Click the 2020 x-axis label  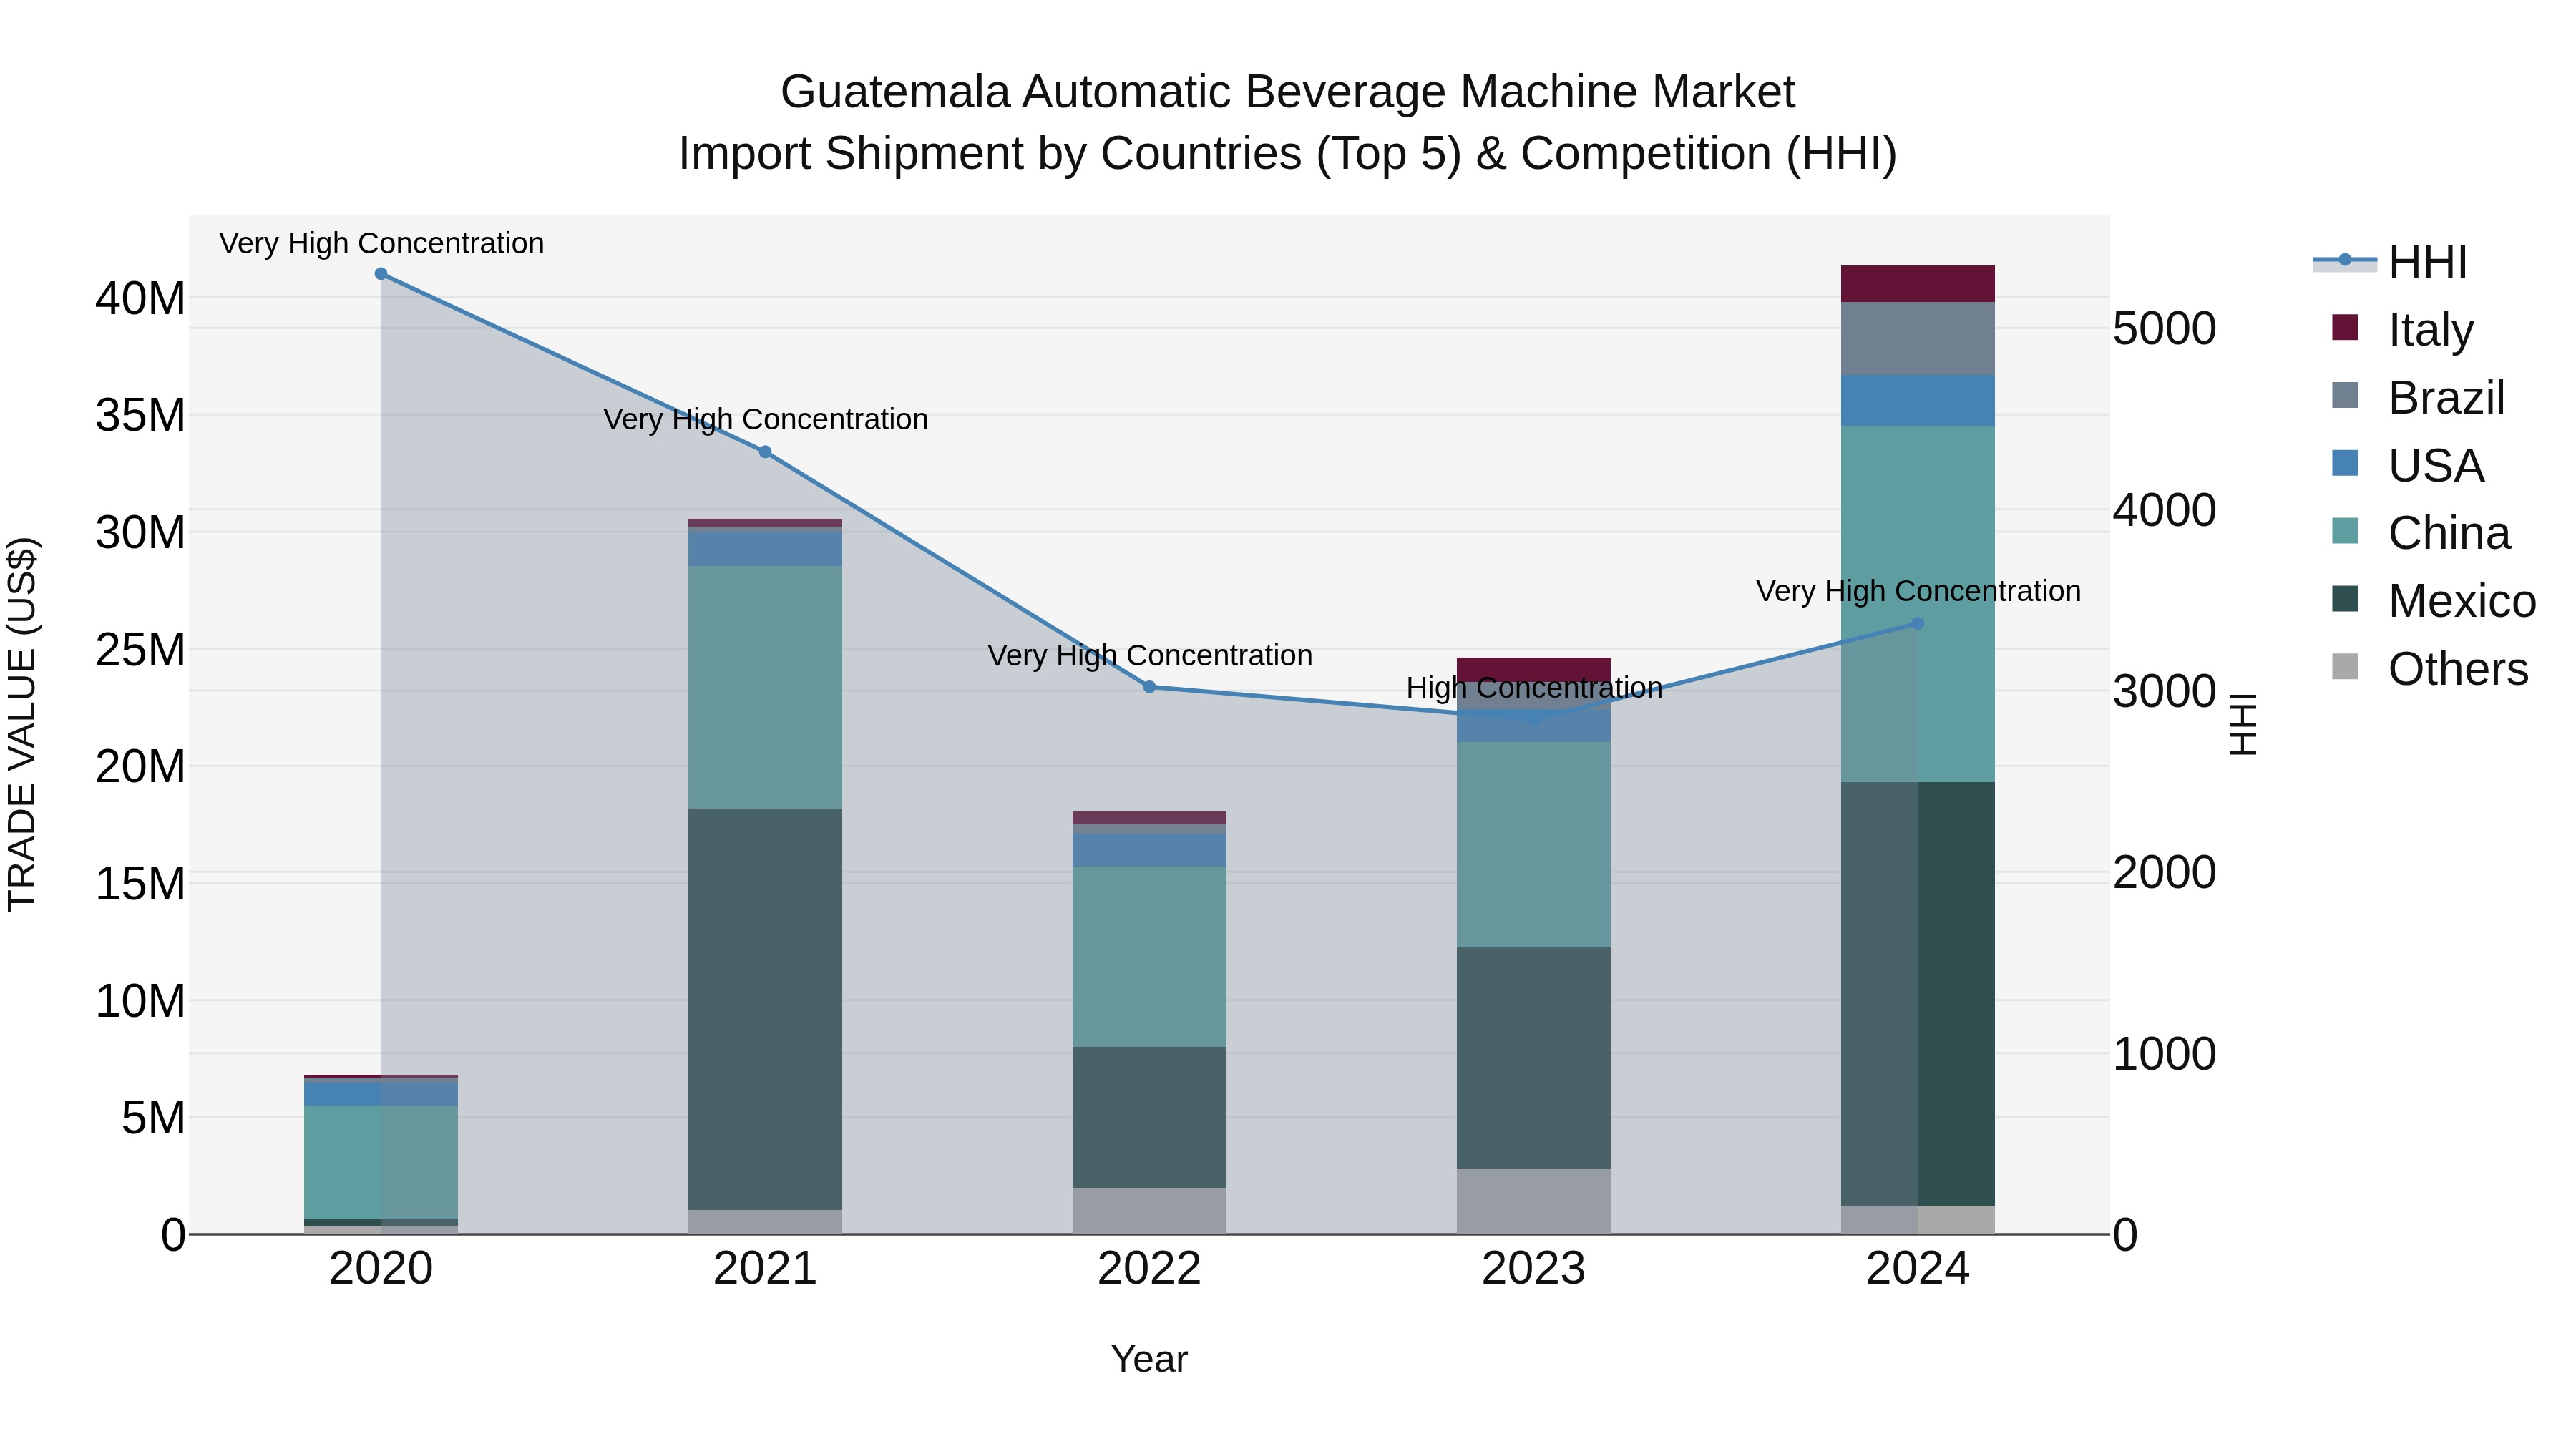(381, 1269)
